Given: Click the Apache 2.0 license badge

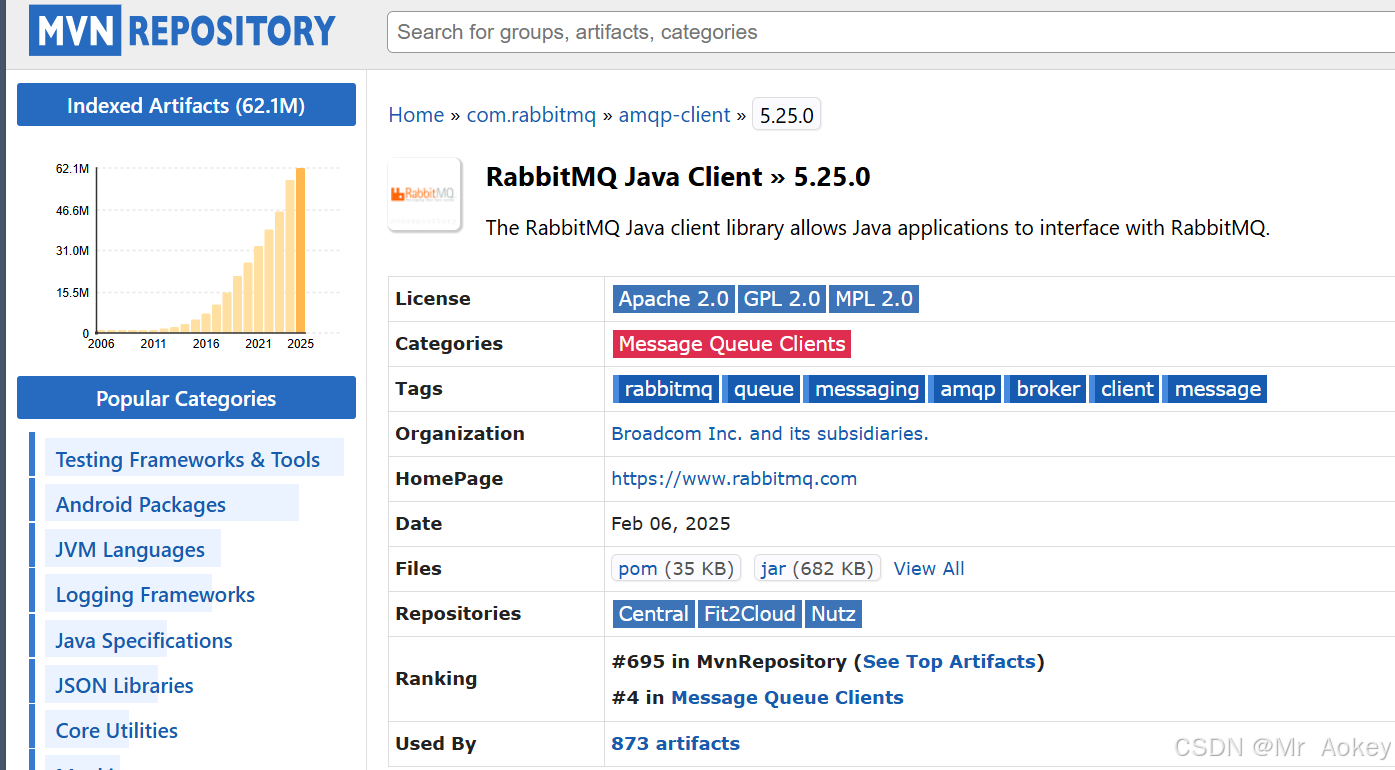Looking at the screenshot, I should coord(674,299).
